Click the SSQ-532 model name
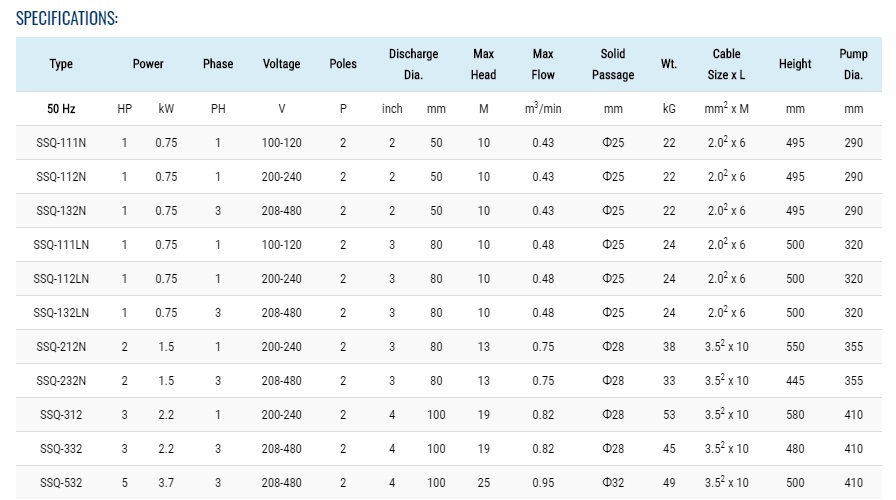This screenshot has height=500, width=896. pos(61,483)
